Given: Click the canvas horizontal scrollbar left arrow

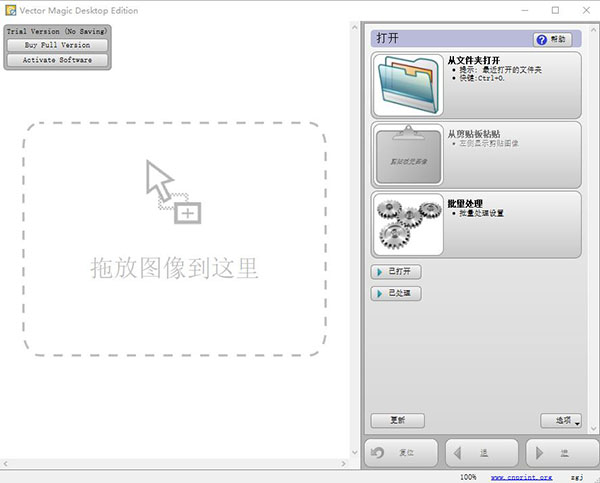Looking at the screenshot, I should [x=5, y=463].
